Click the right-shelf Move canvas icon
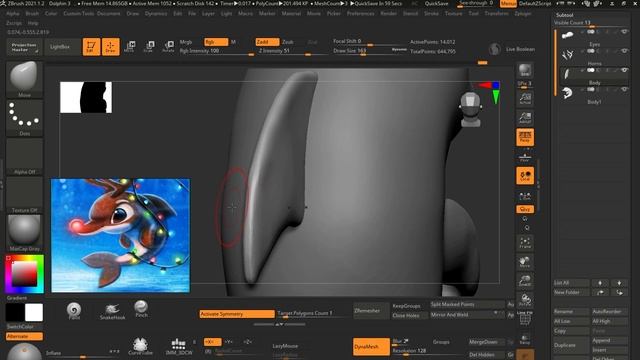This screenshot has width=640, height=360. 525,262
